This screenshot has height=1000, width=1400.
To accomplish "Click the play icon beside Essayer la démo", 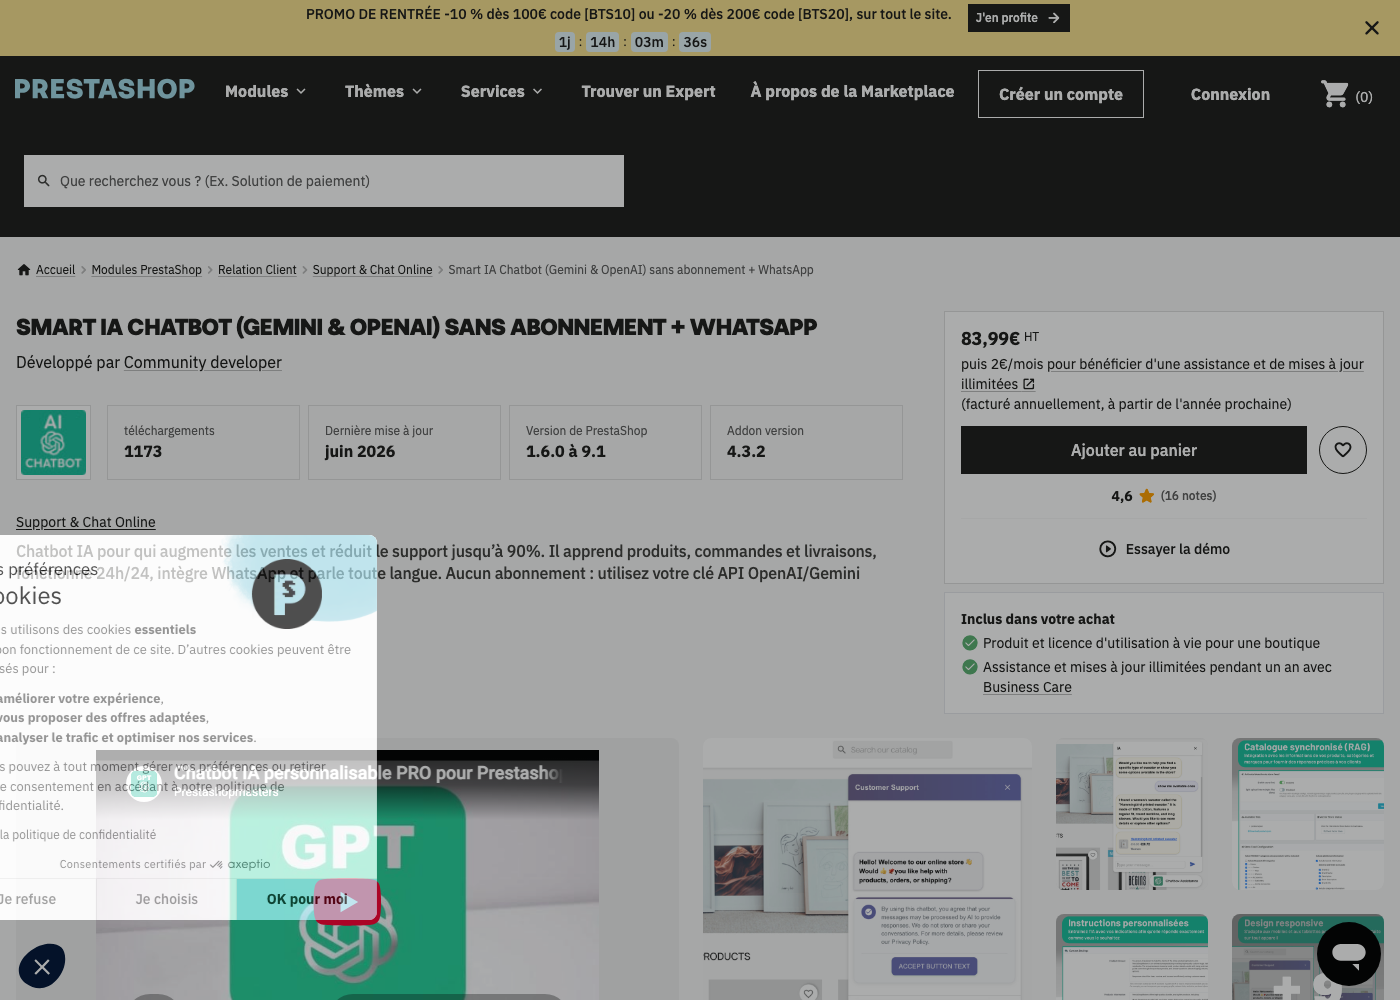I will point(1108,549).
